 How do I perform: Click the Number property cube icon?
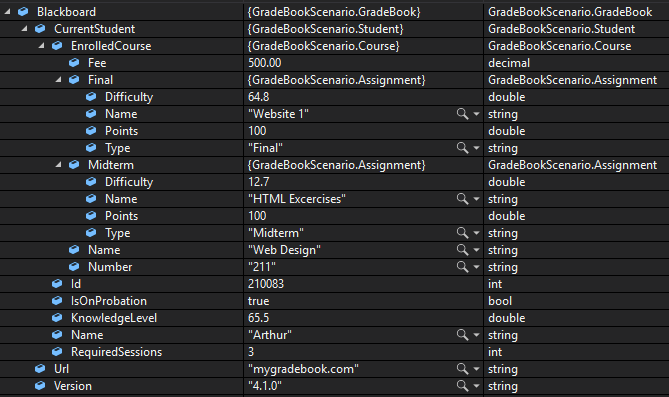point(74,267)
